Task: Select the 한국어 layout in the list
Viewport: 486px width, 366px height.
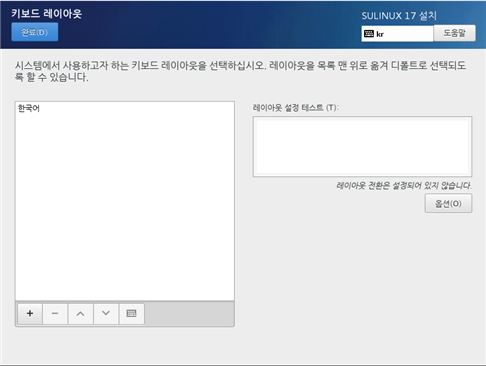Action: point(125,108)
